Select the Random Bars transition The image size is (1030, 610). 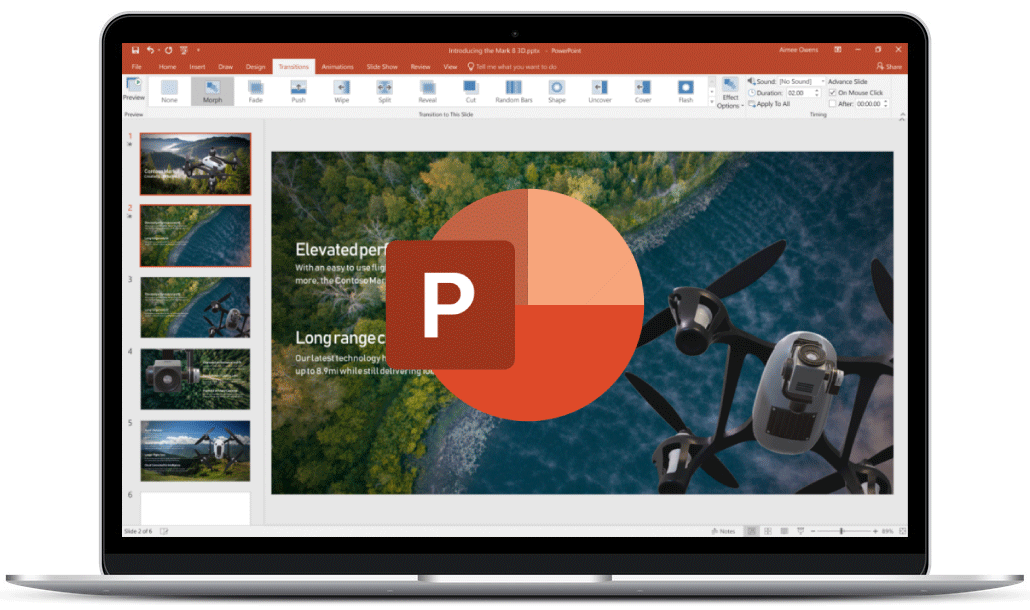pos(514,91)
